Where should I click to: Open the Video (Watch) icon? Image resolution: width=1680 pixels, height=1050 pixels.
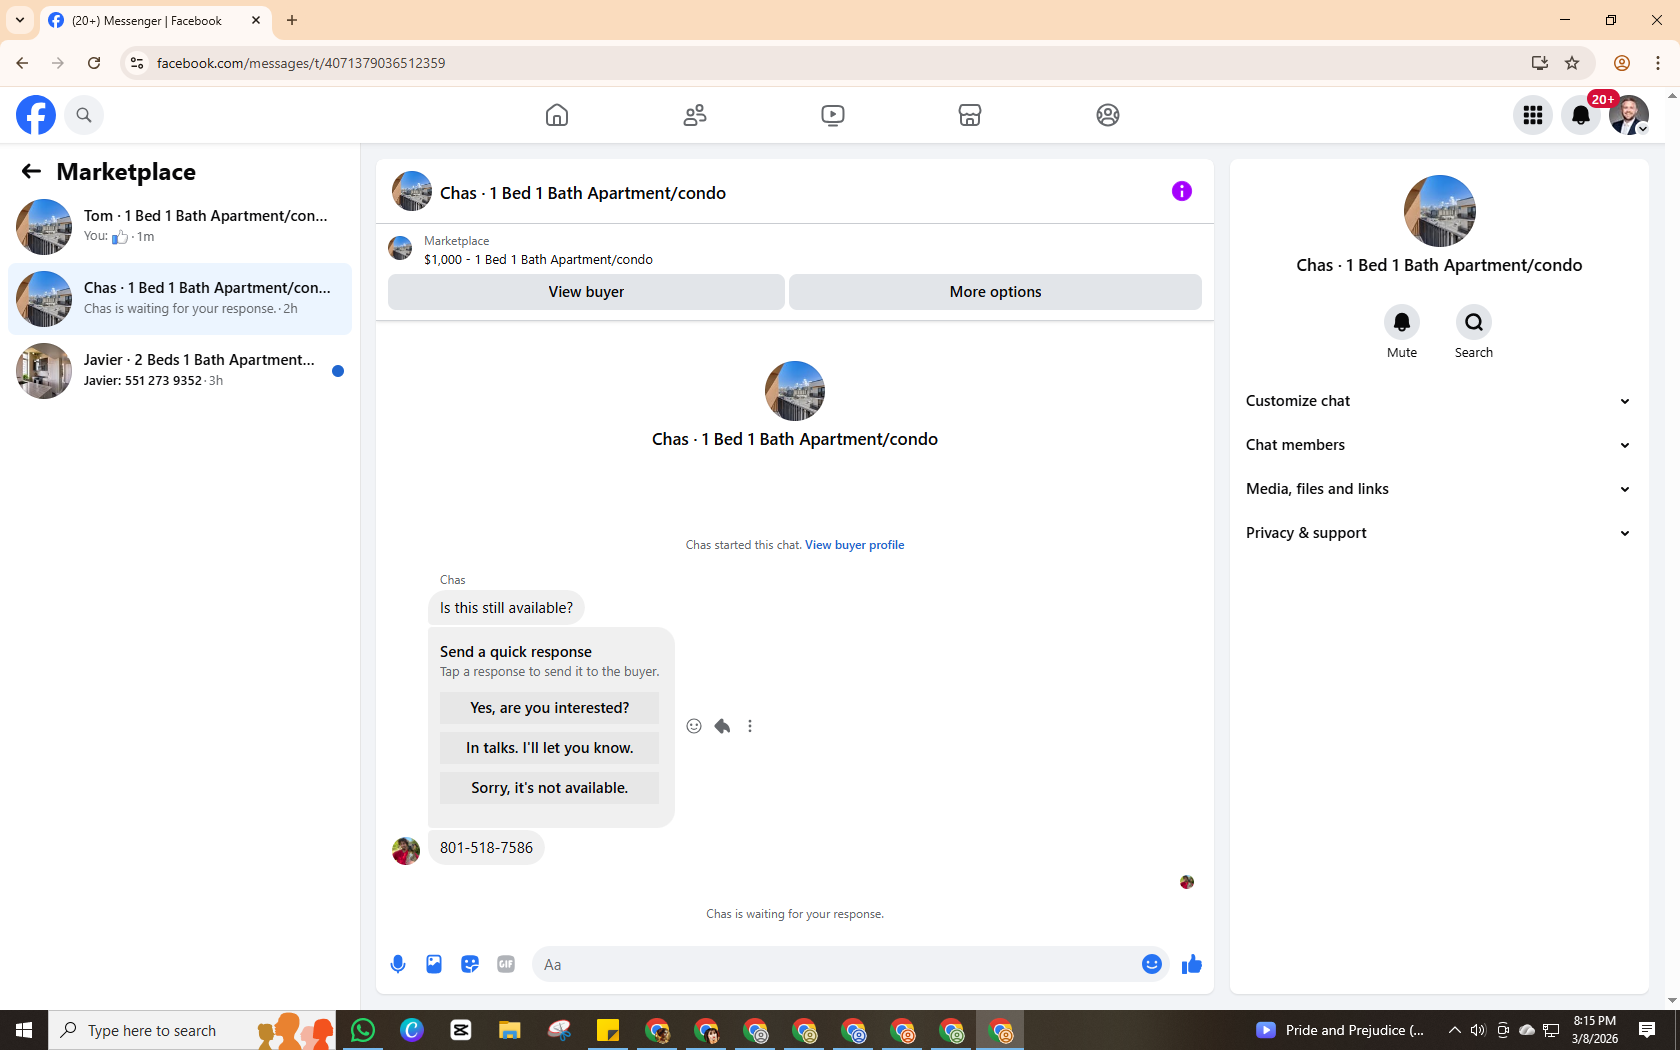click(833, 115)
